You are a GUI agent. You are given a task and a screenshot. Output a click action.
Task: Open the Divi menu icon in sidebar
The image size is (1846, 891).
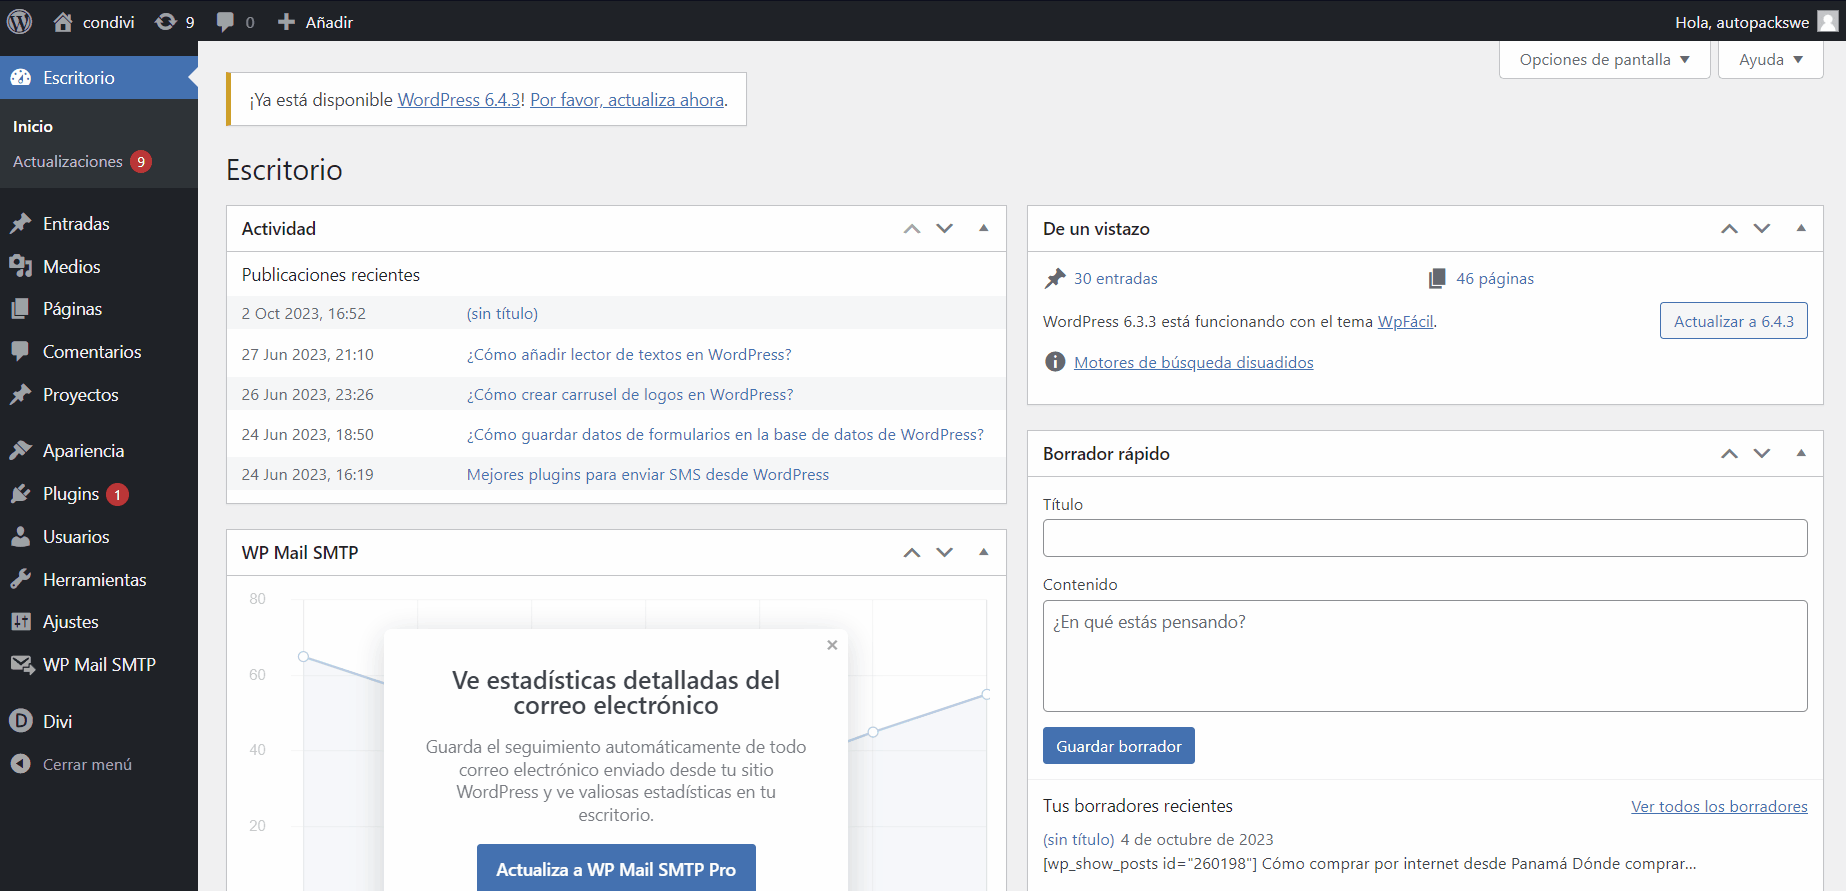tap(21, 721)
